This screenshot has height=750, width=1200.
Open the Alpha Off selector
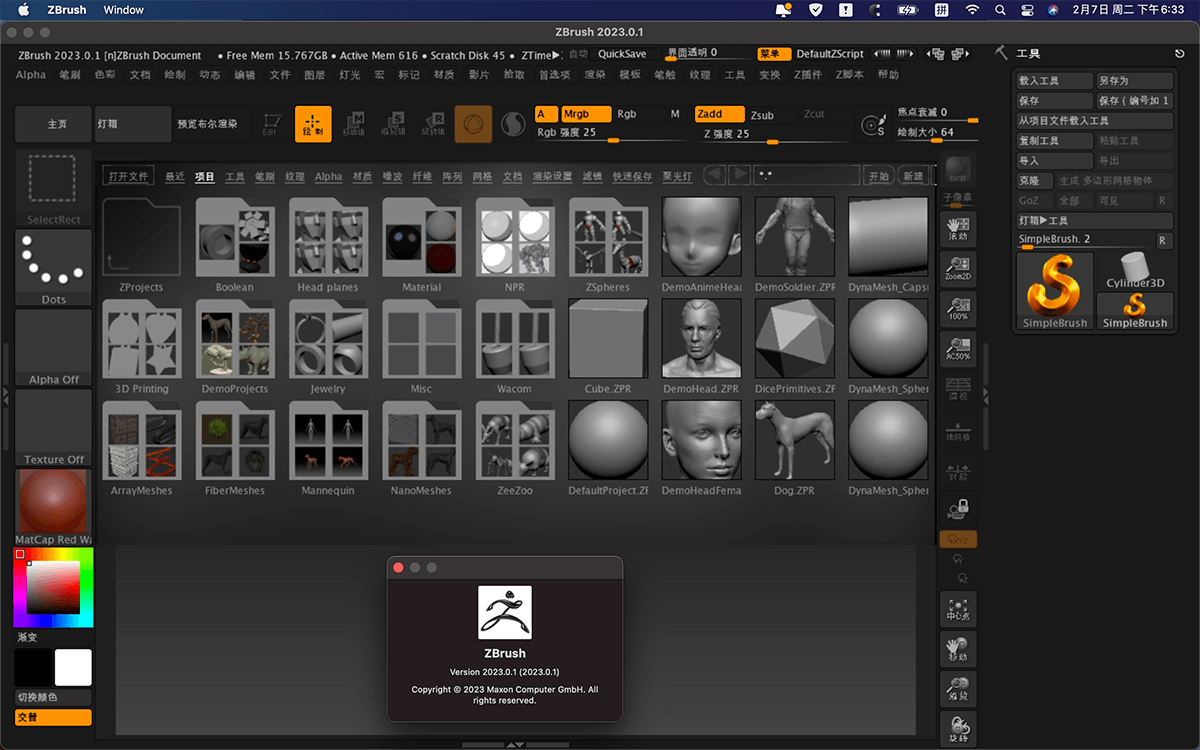pos(54,347)
